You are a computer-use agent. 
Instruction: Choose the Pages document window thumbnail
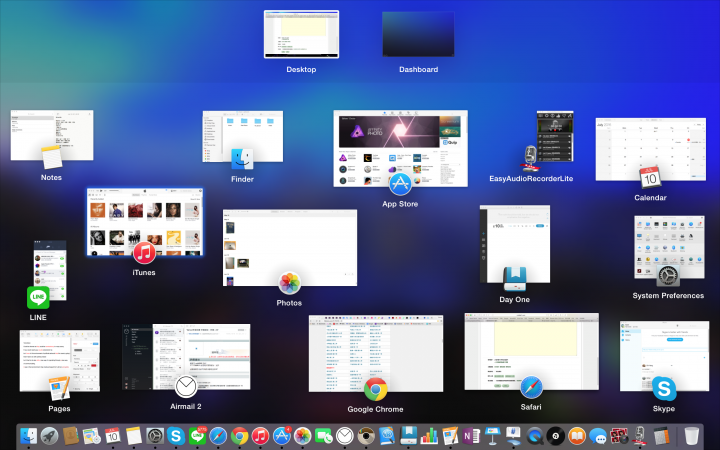(60, 360)
